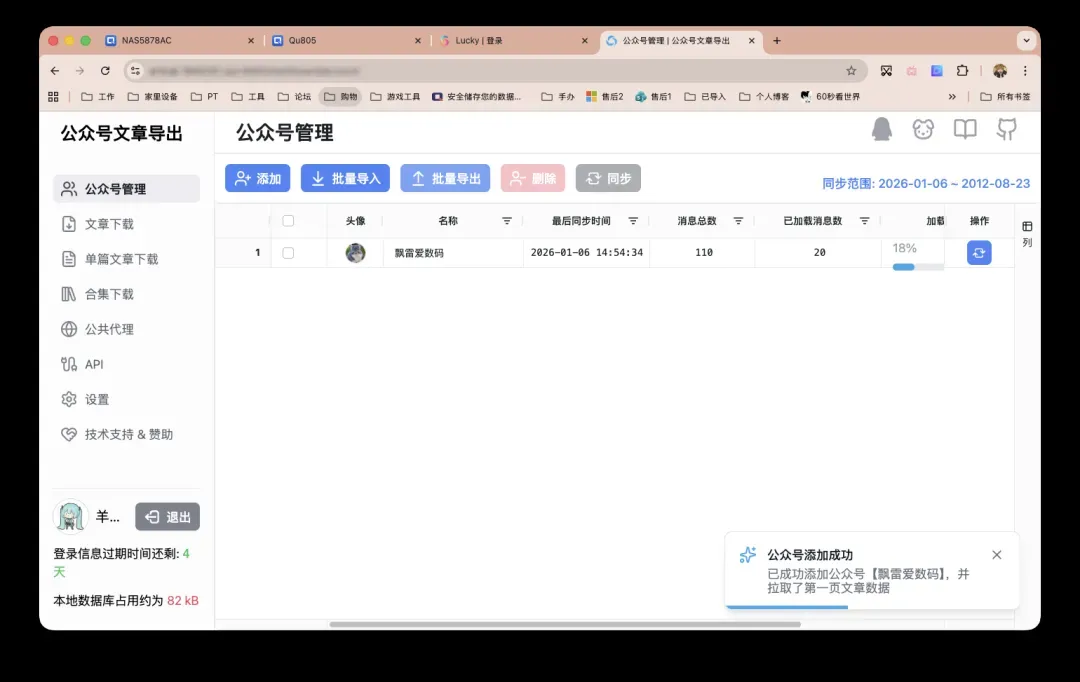Open the 消息总数 column filter menu
1080x682 pixels.
click(x=738, y=221)
